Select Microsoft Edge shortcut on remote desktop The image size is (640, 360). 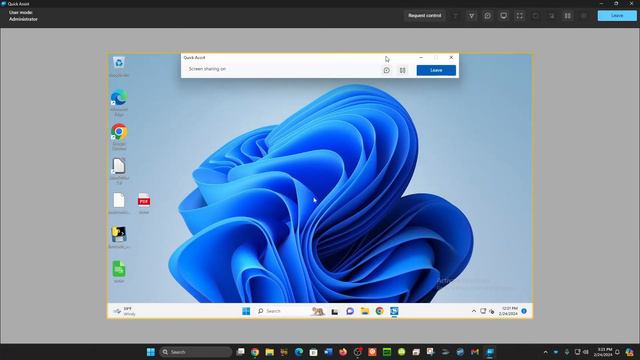point(119,102)
